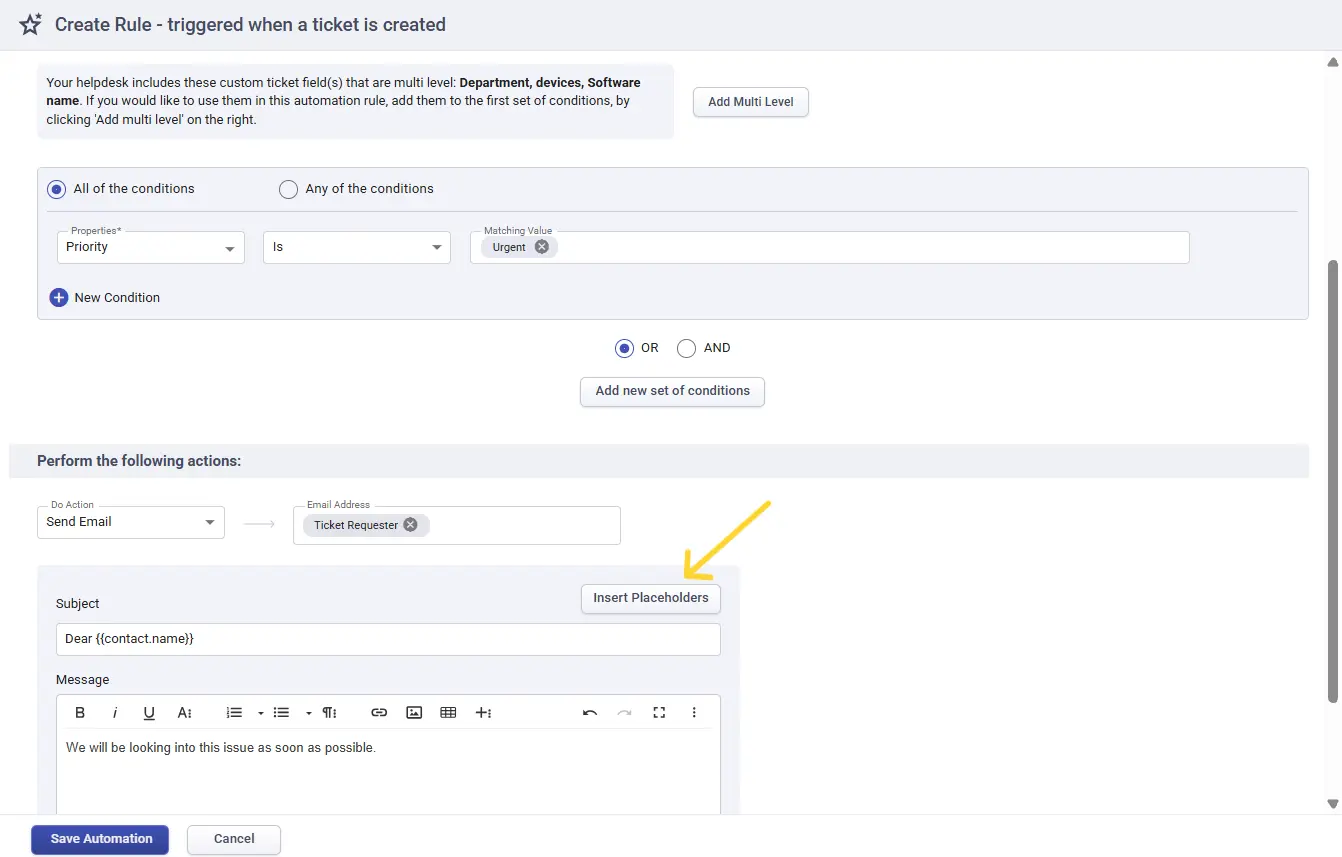Toggle underline formatting in message editor
1342x857 pixels.
149,713
